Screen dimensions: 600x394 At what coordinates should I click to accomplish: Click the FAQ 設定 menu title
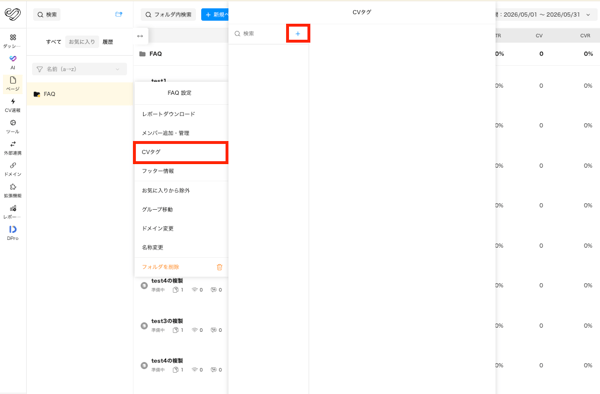(x=179, y=93)
